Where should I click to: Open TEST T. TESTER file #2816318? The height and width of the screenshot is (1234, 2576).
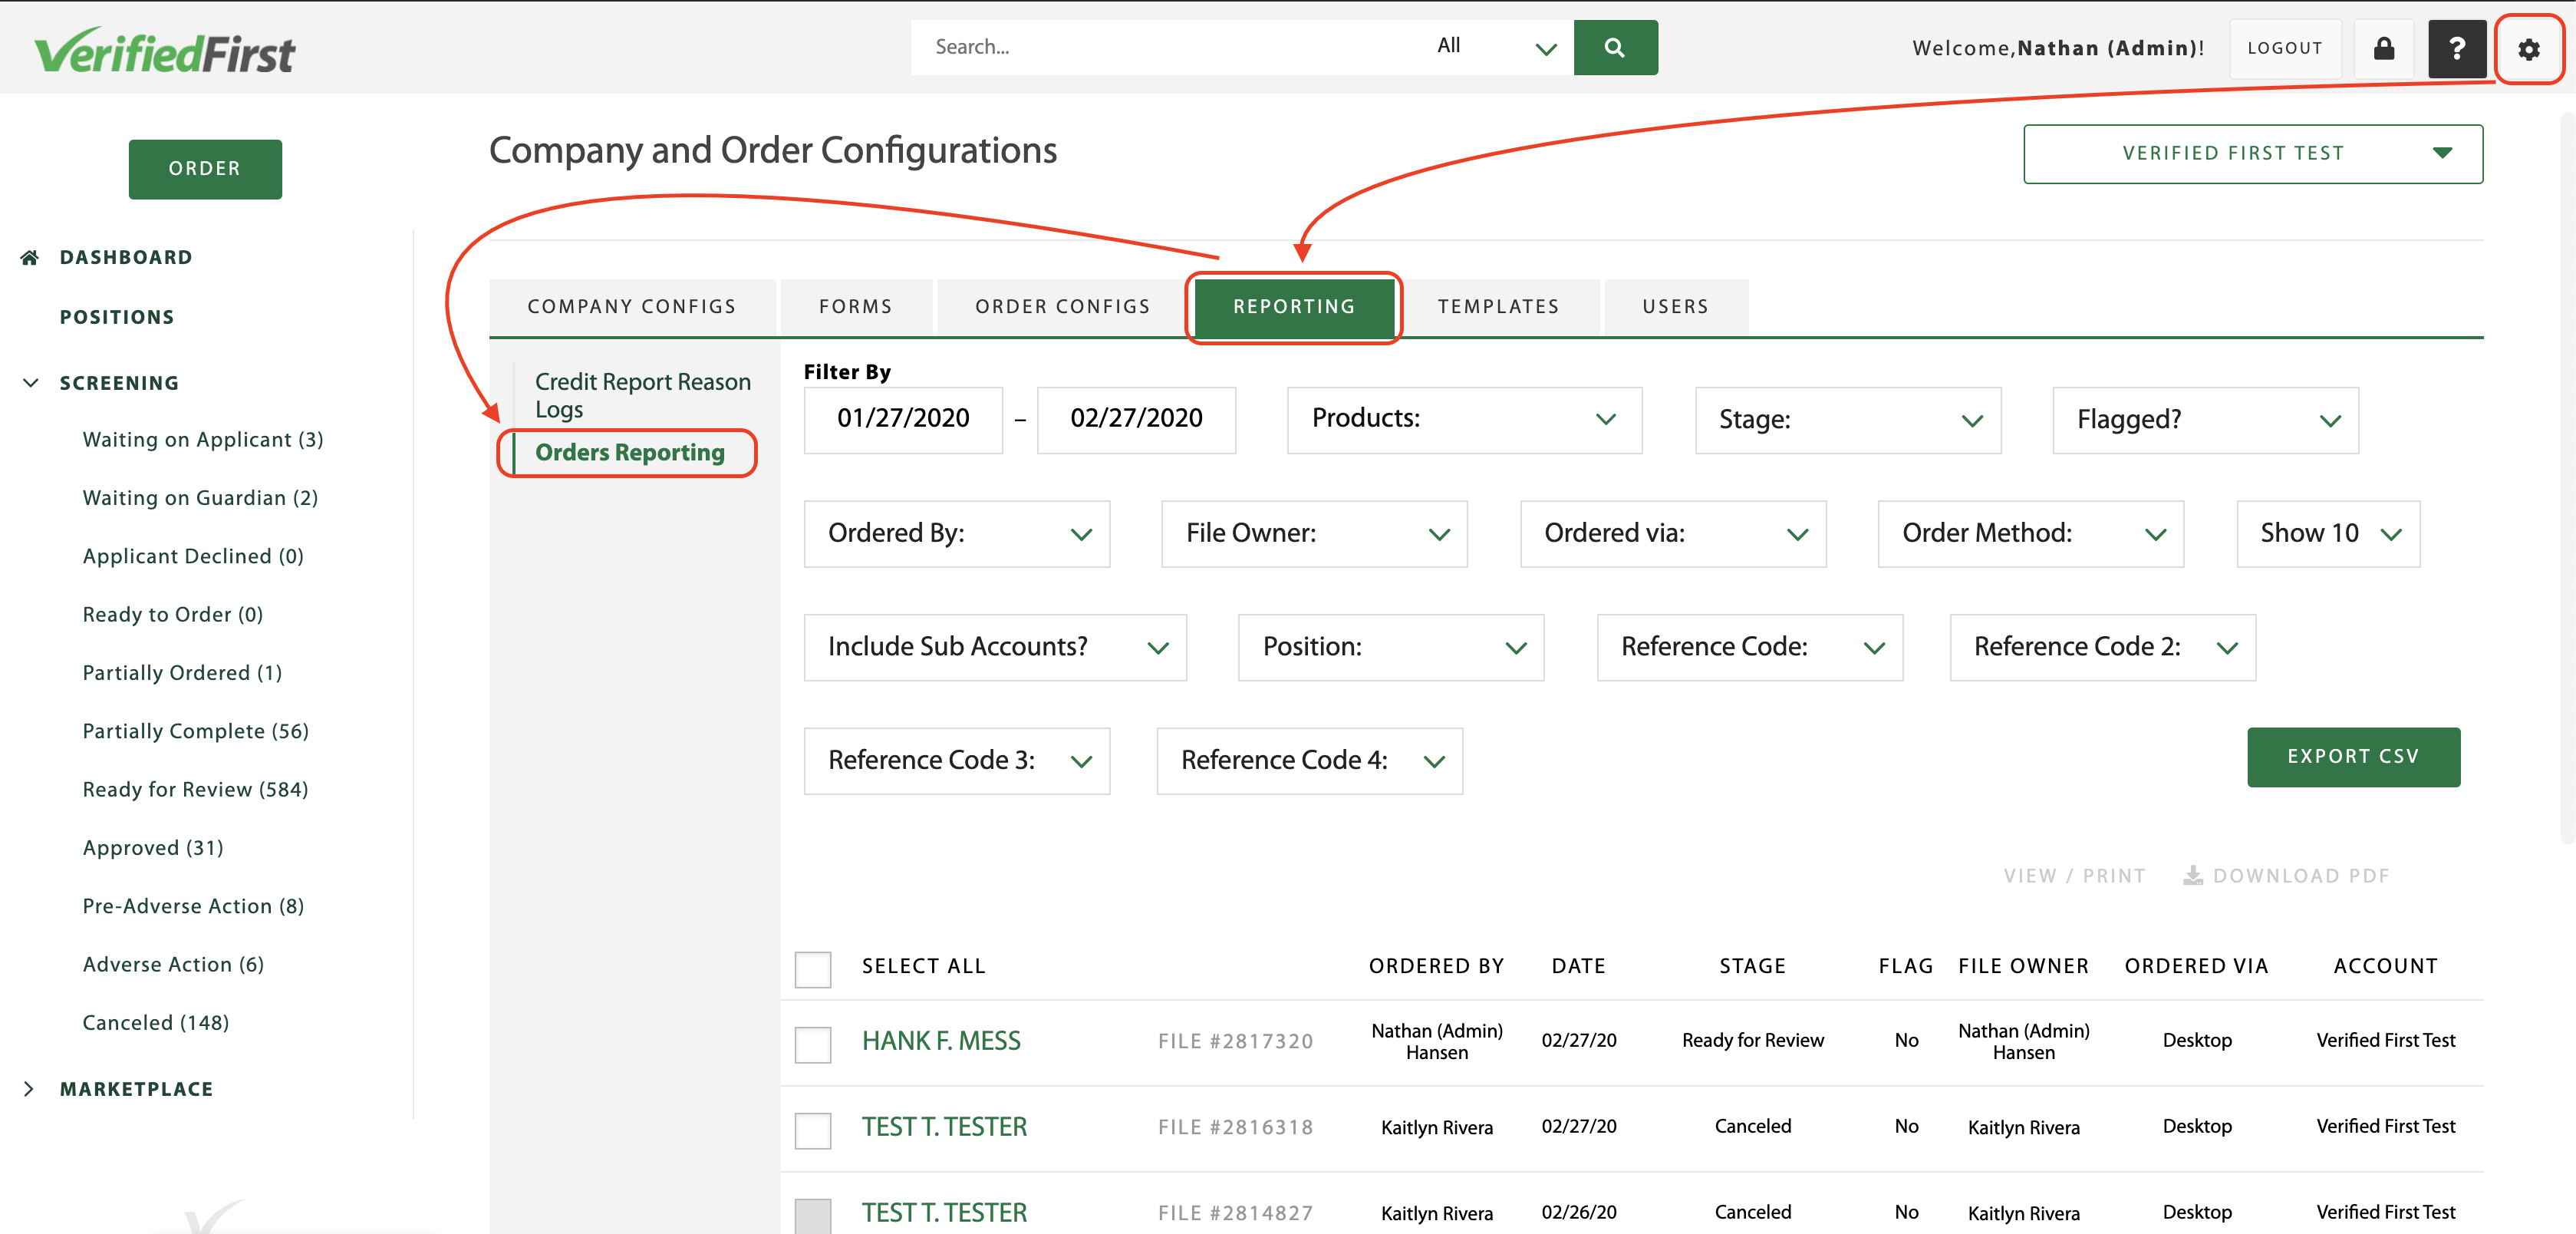click(944, 1128)
